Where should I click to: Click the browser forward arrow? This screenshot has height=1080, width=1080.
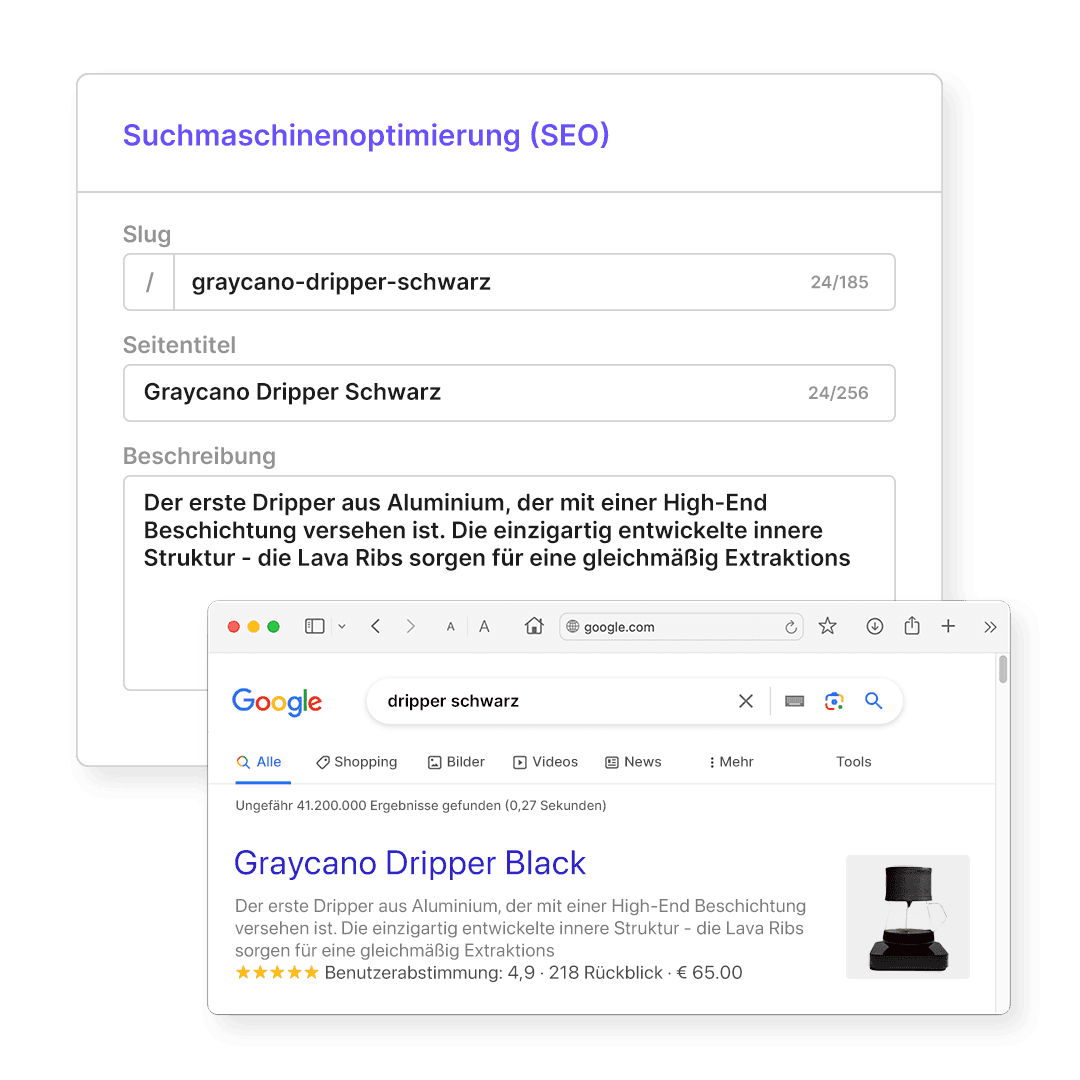(411, 626)
